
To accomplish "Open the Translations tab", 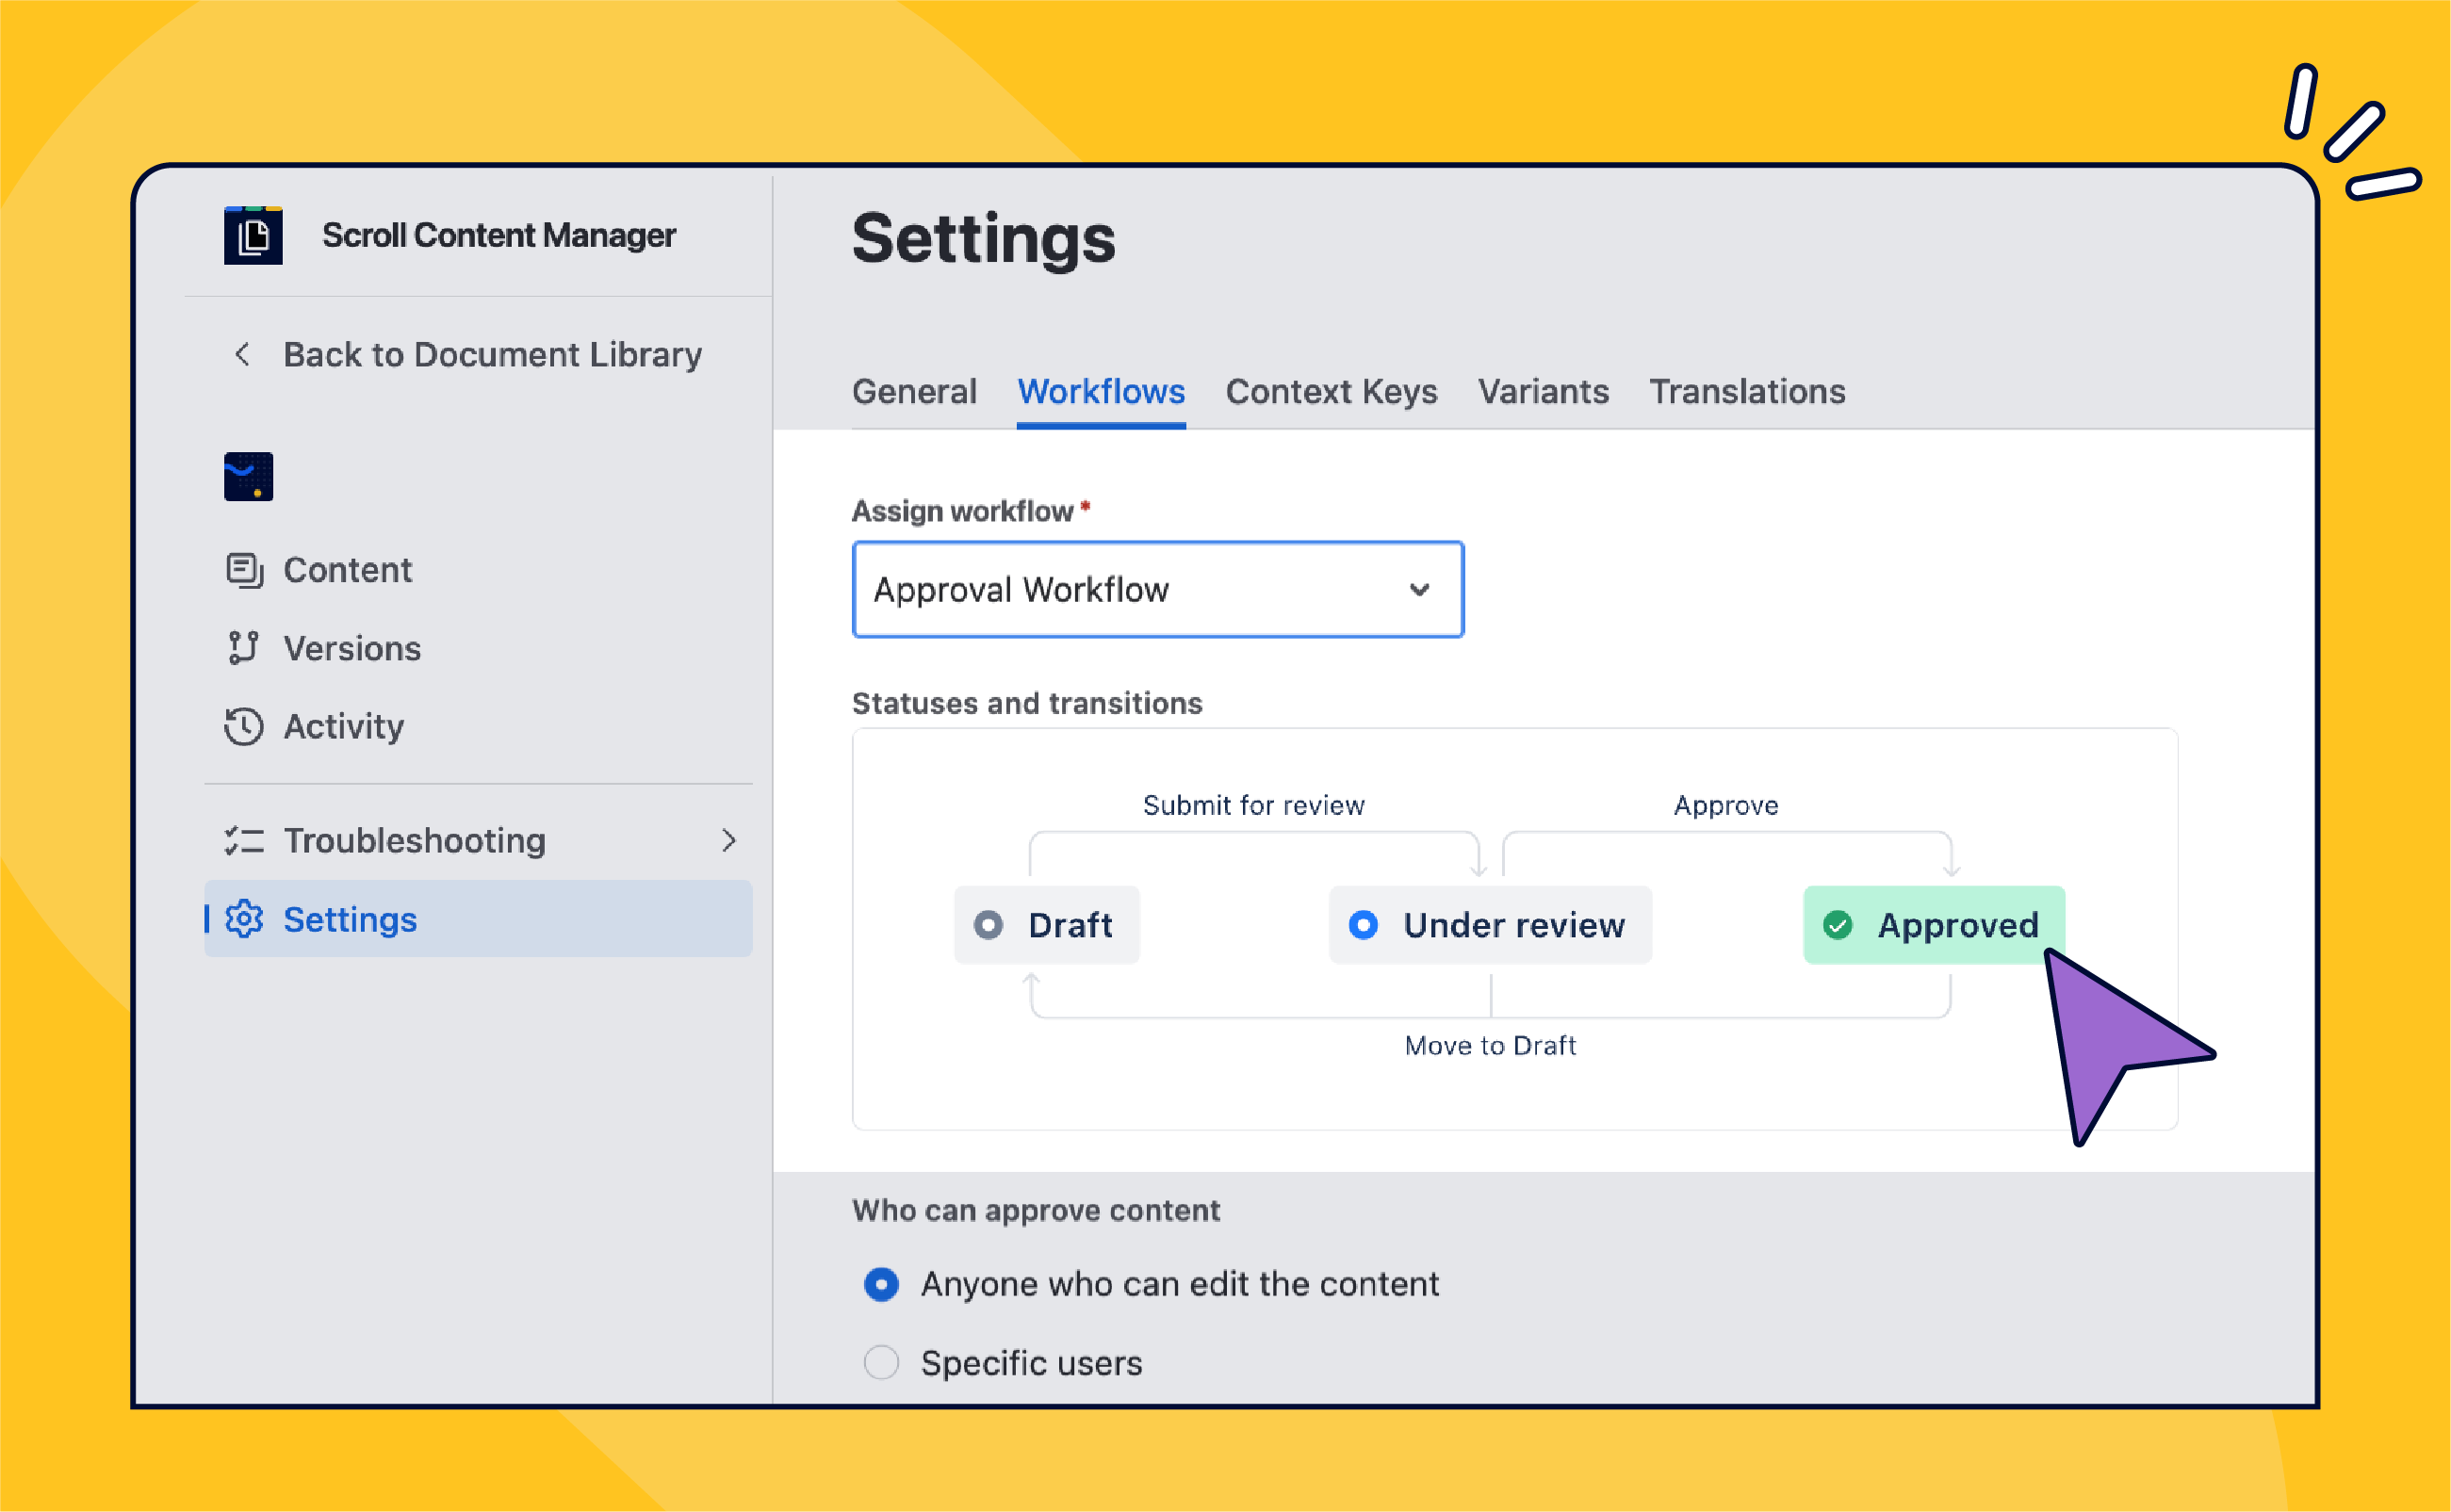I will (1747, 391).
